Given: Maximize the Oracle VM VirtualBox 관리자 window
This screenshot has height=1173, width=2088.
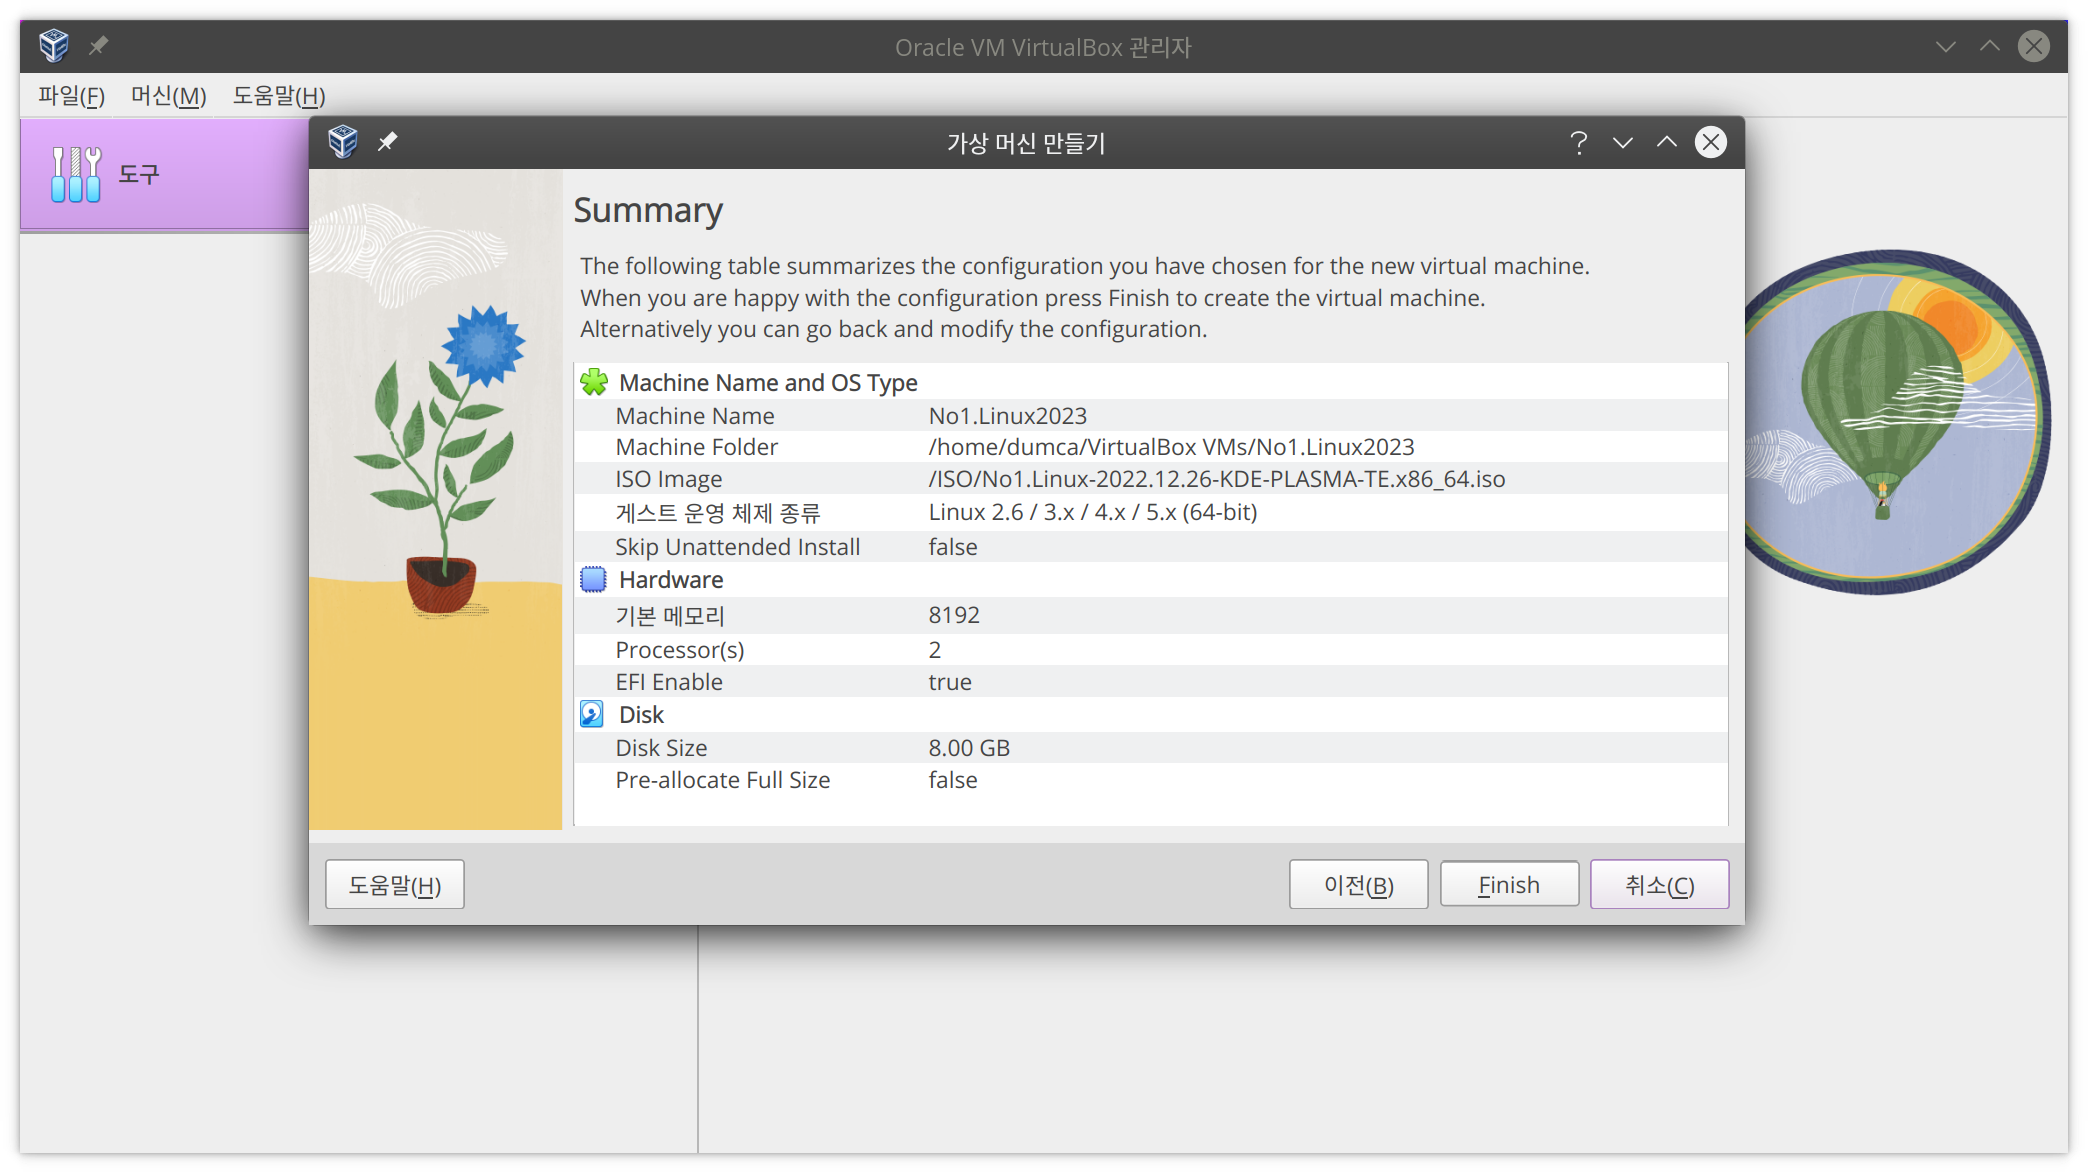Looking at the screenshot, I should (x=1989, y=46).
